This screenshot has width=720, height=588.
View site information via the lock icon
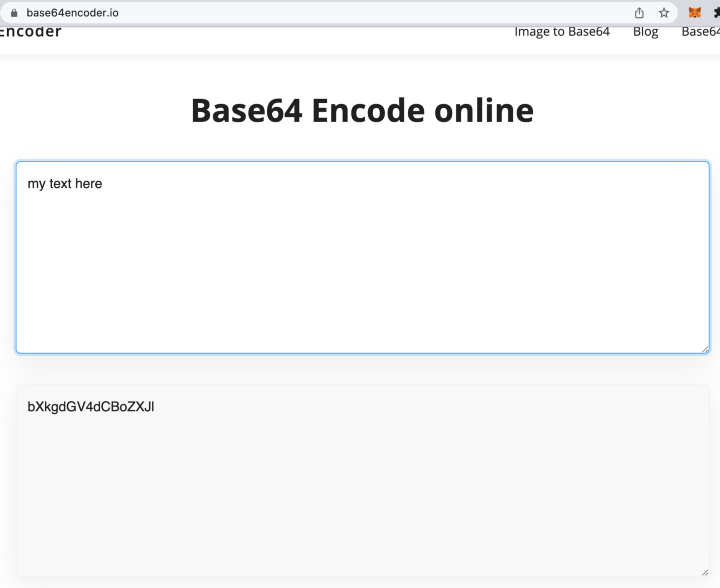[x=14, y=13]
